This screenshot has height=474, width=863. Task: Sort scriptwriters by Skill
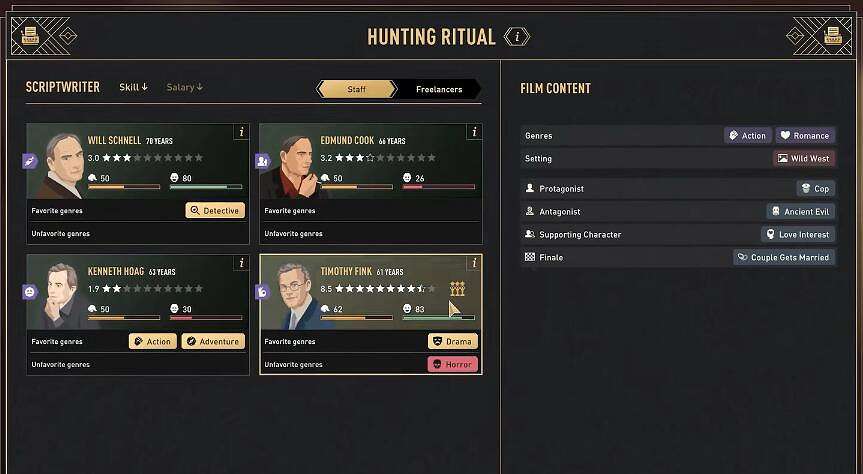pos(133,87)
